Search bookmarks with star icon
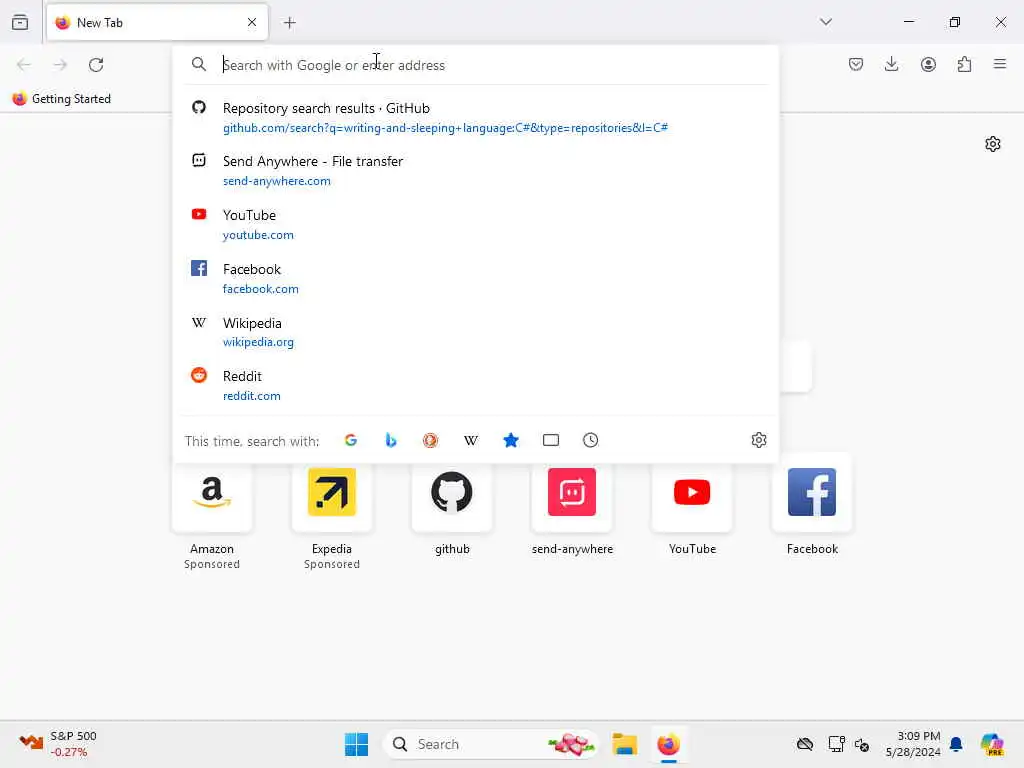This screenshot has height=768, width=1024. point(511,440)
